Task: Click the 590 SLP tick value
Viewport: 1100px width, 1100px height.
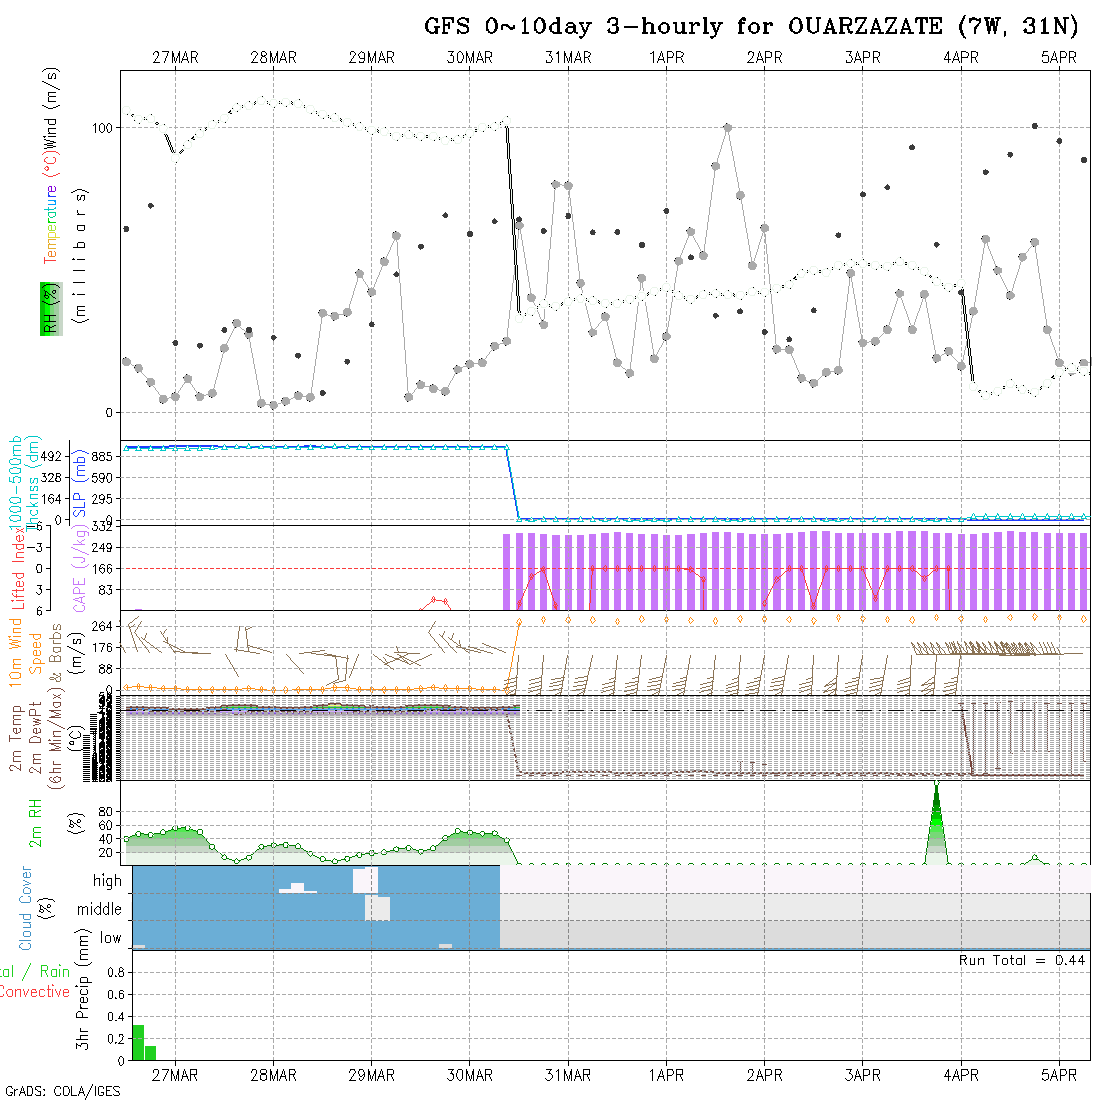Action: (x=102, y=478)
